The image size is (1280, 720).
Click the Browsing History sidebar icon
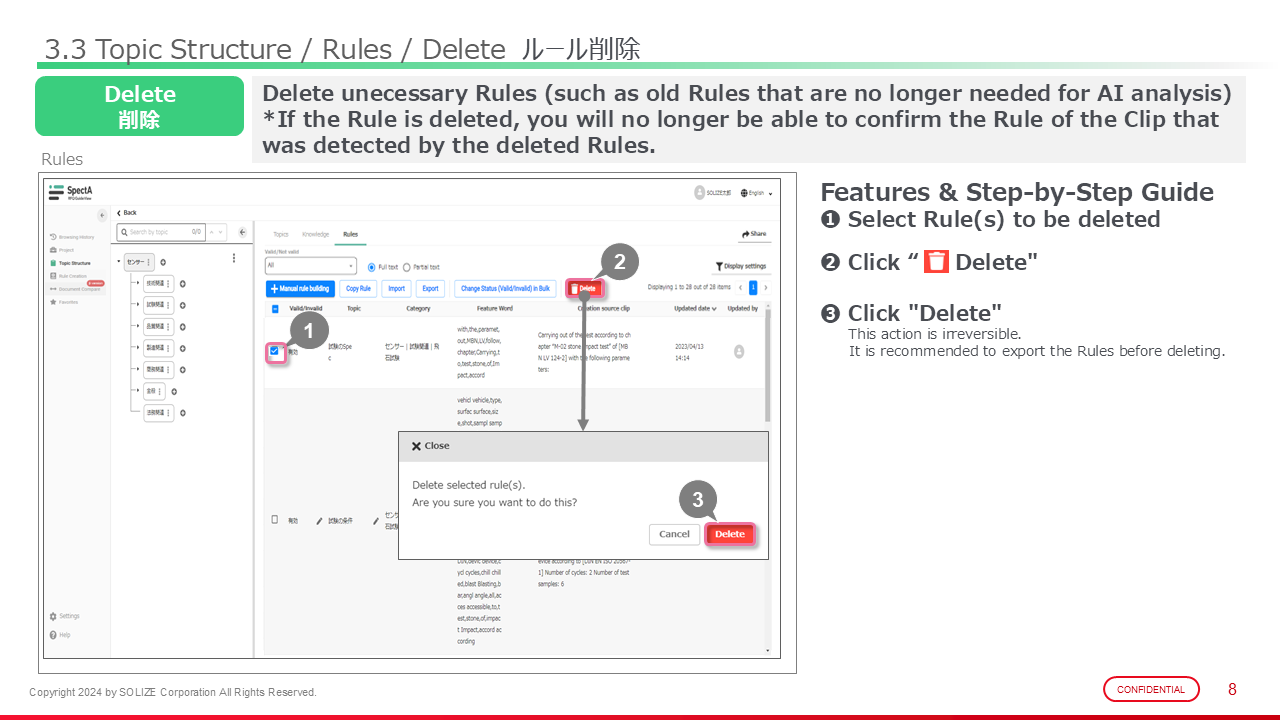(x=52, y=237)
